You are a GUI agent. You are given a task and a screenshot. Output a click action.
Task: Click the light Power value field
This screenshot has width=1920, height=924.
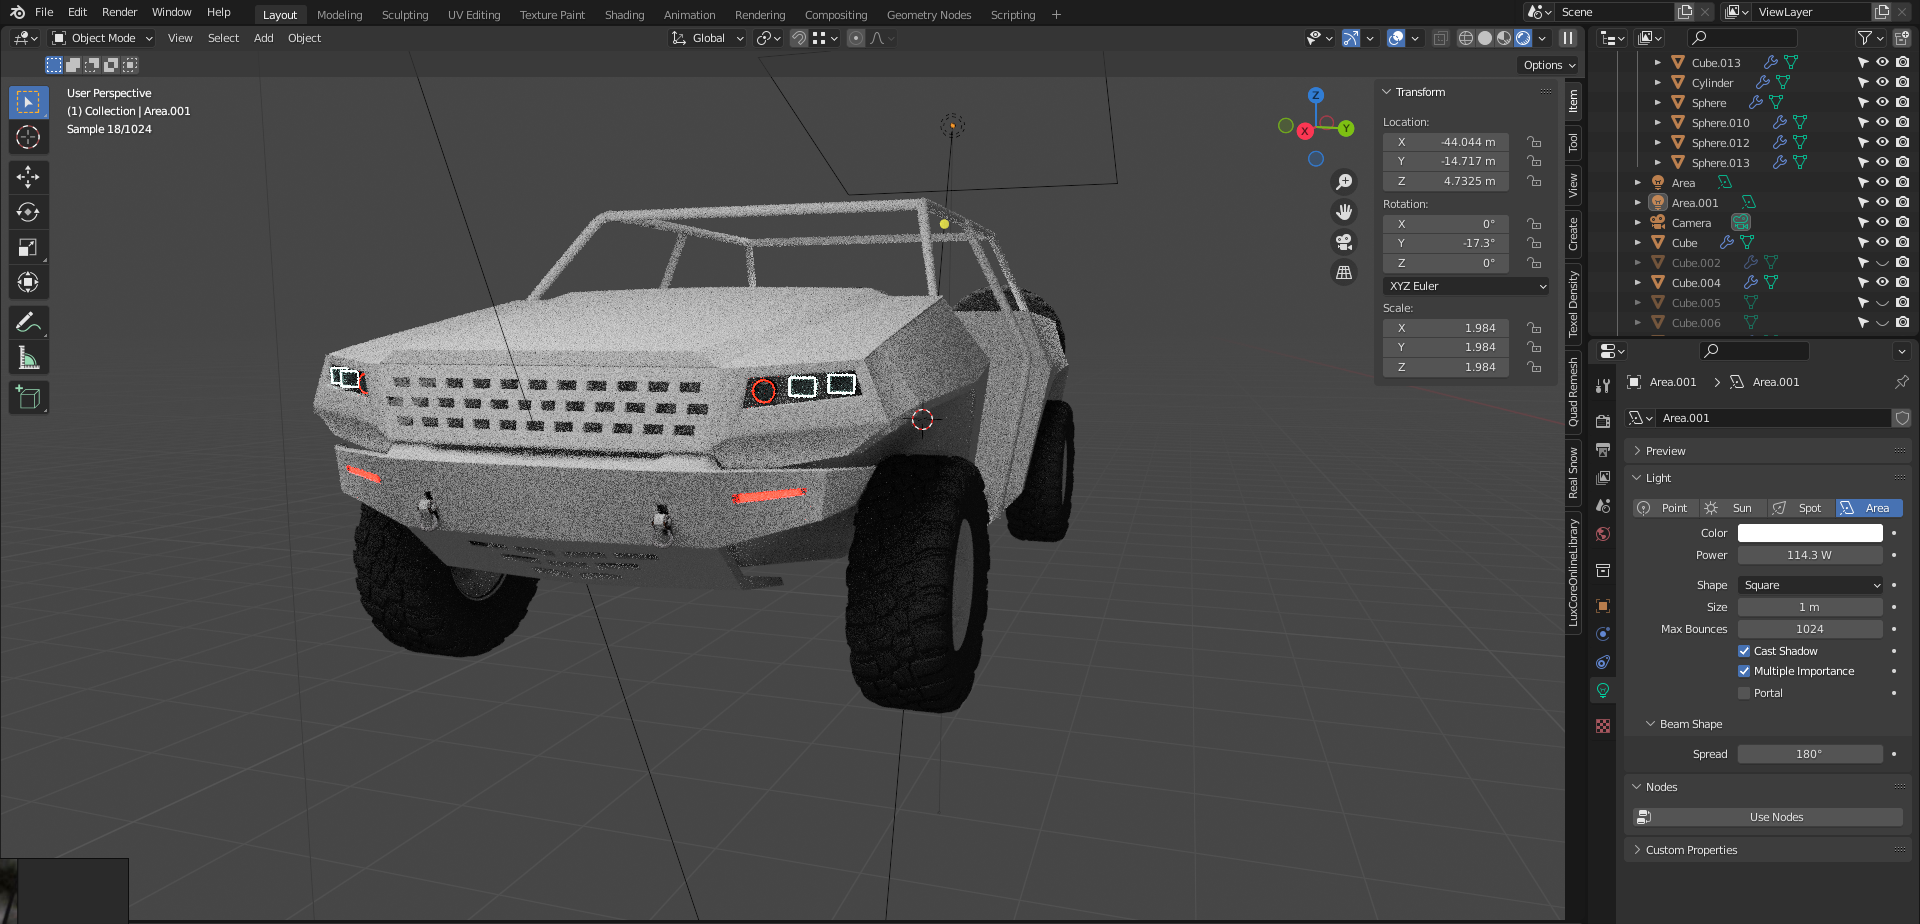(x=1810, y=555)
